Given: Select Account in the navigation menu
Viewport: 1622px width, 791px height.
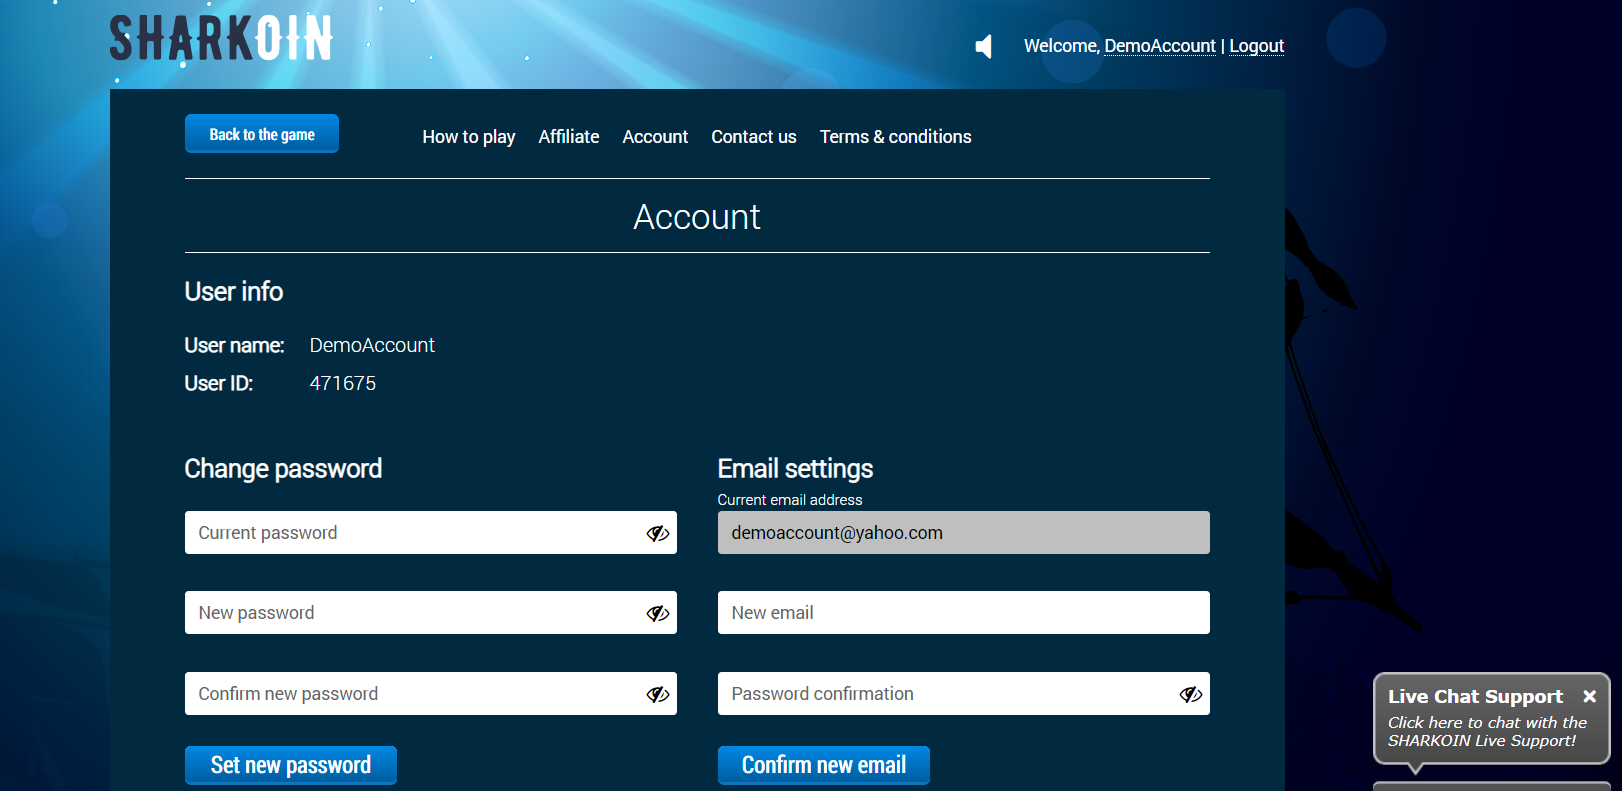Looking at the screenshot, I should pos(655,137).
